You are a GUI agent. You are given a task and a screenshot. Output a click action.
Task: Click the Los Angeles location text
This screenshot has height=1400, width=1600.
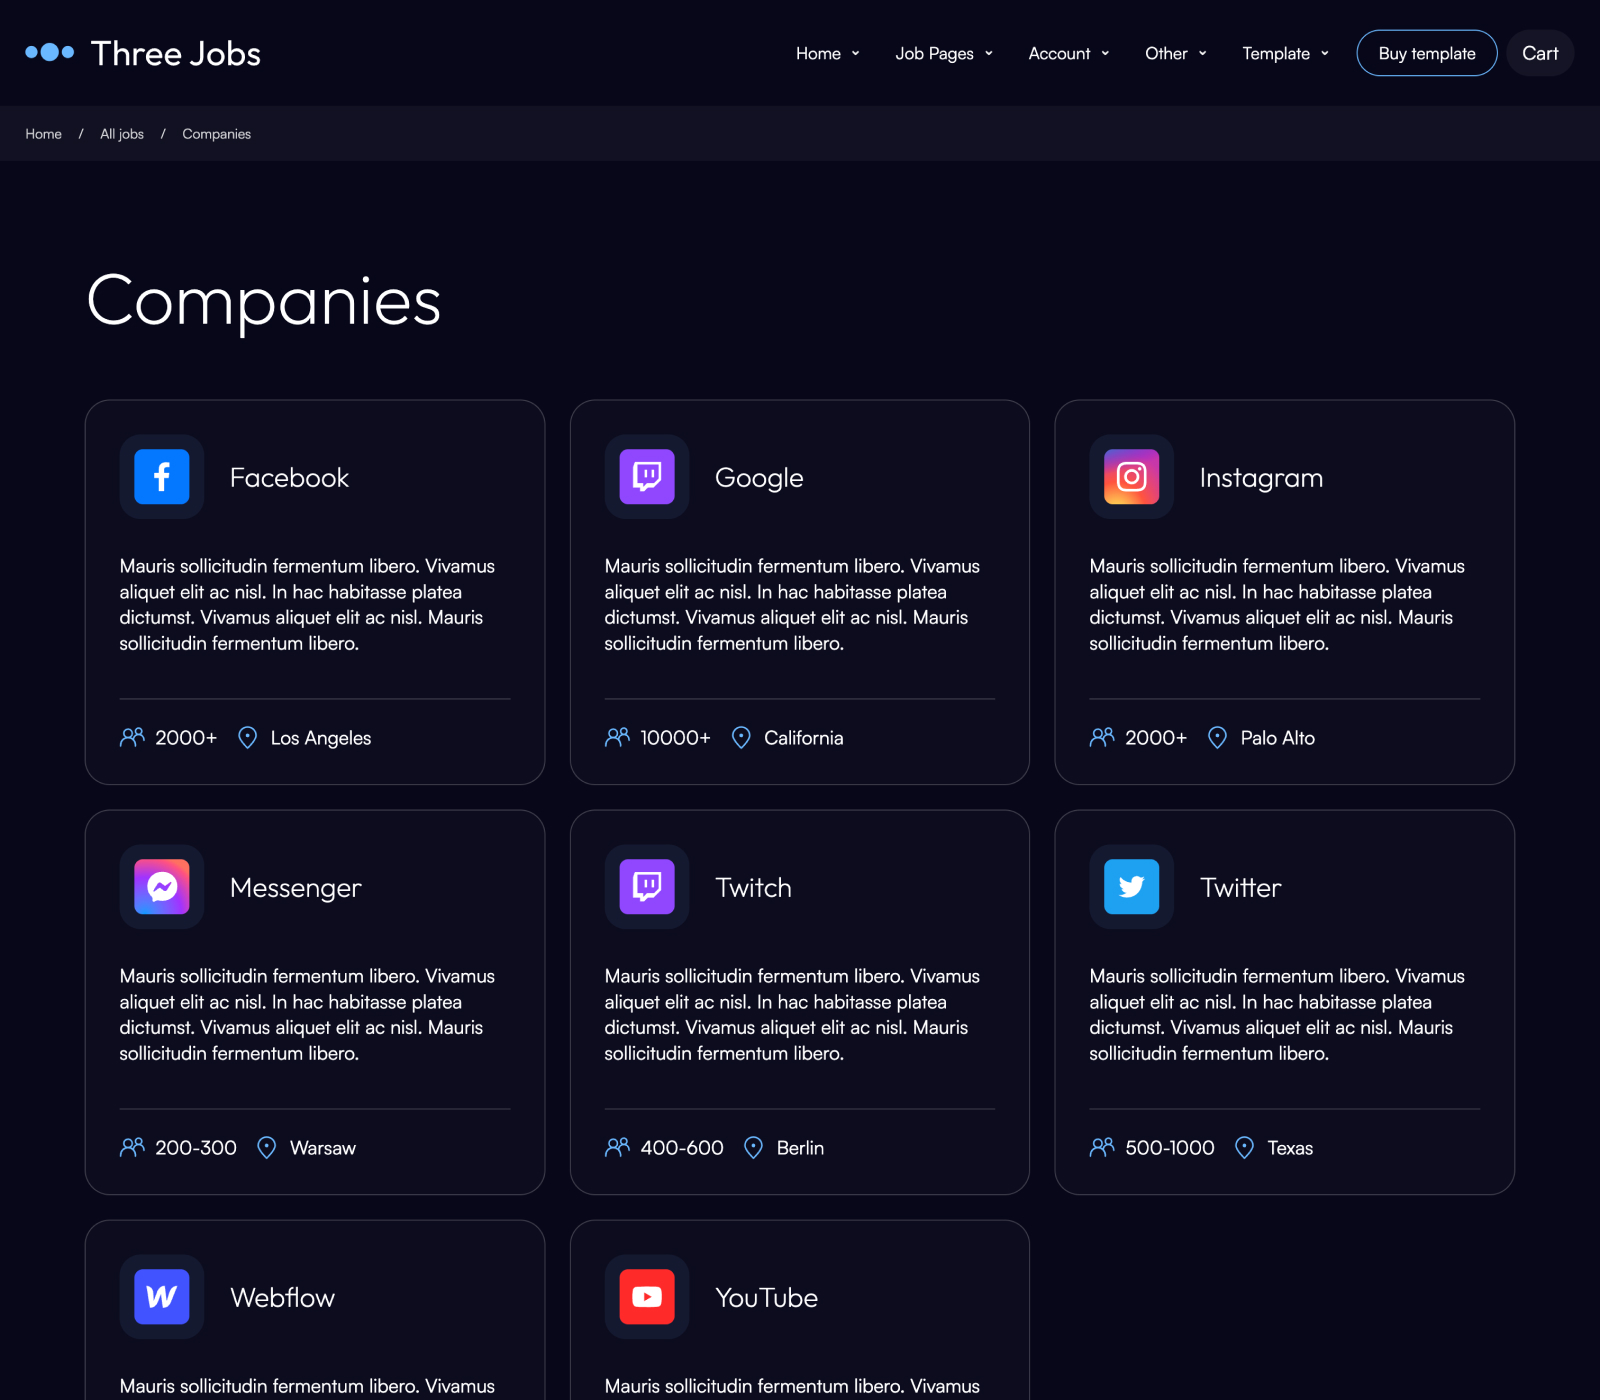click(321, 738)
